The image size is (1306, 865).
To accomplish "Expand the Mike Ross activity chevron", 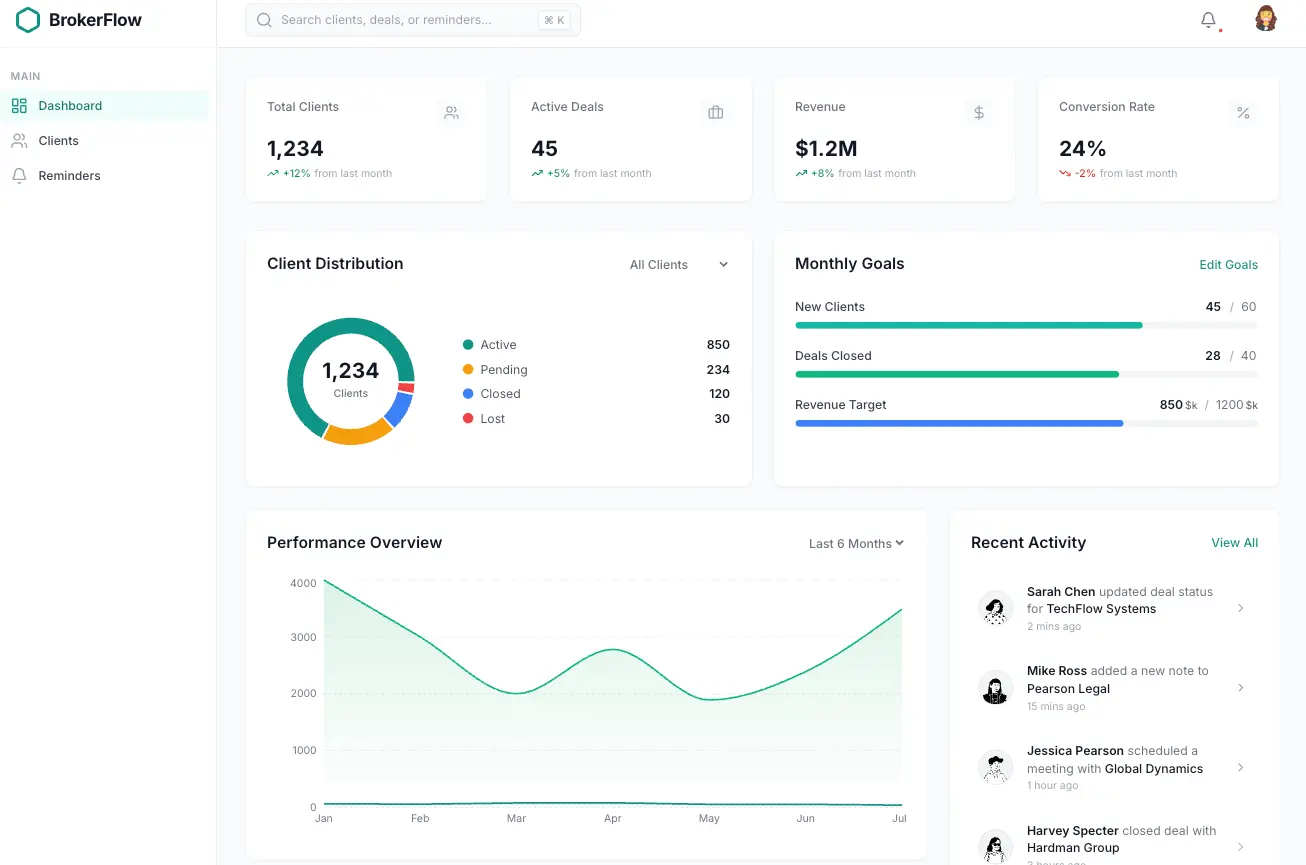I will (1240, 688).
